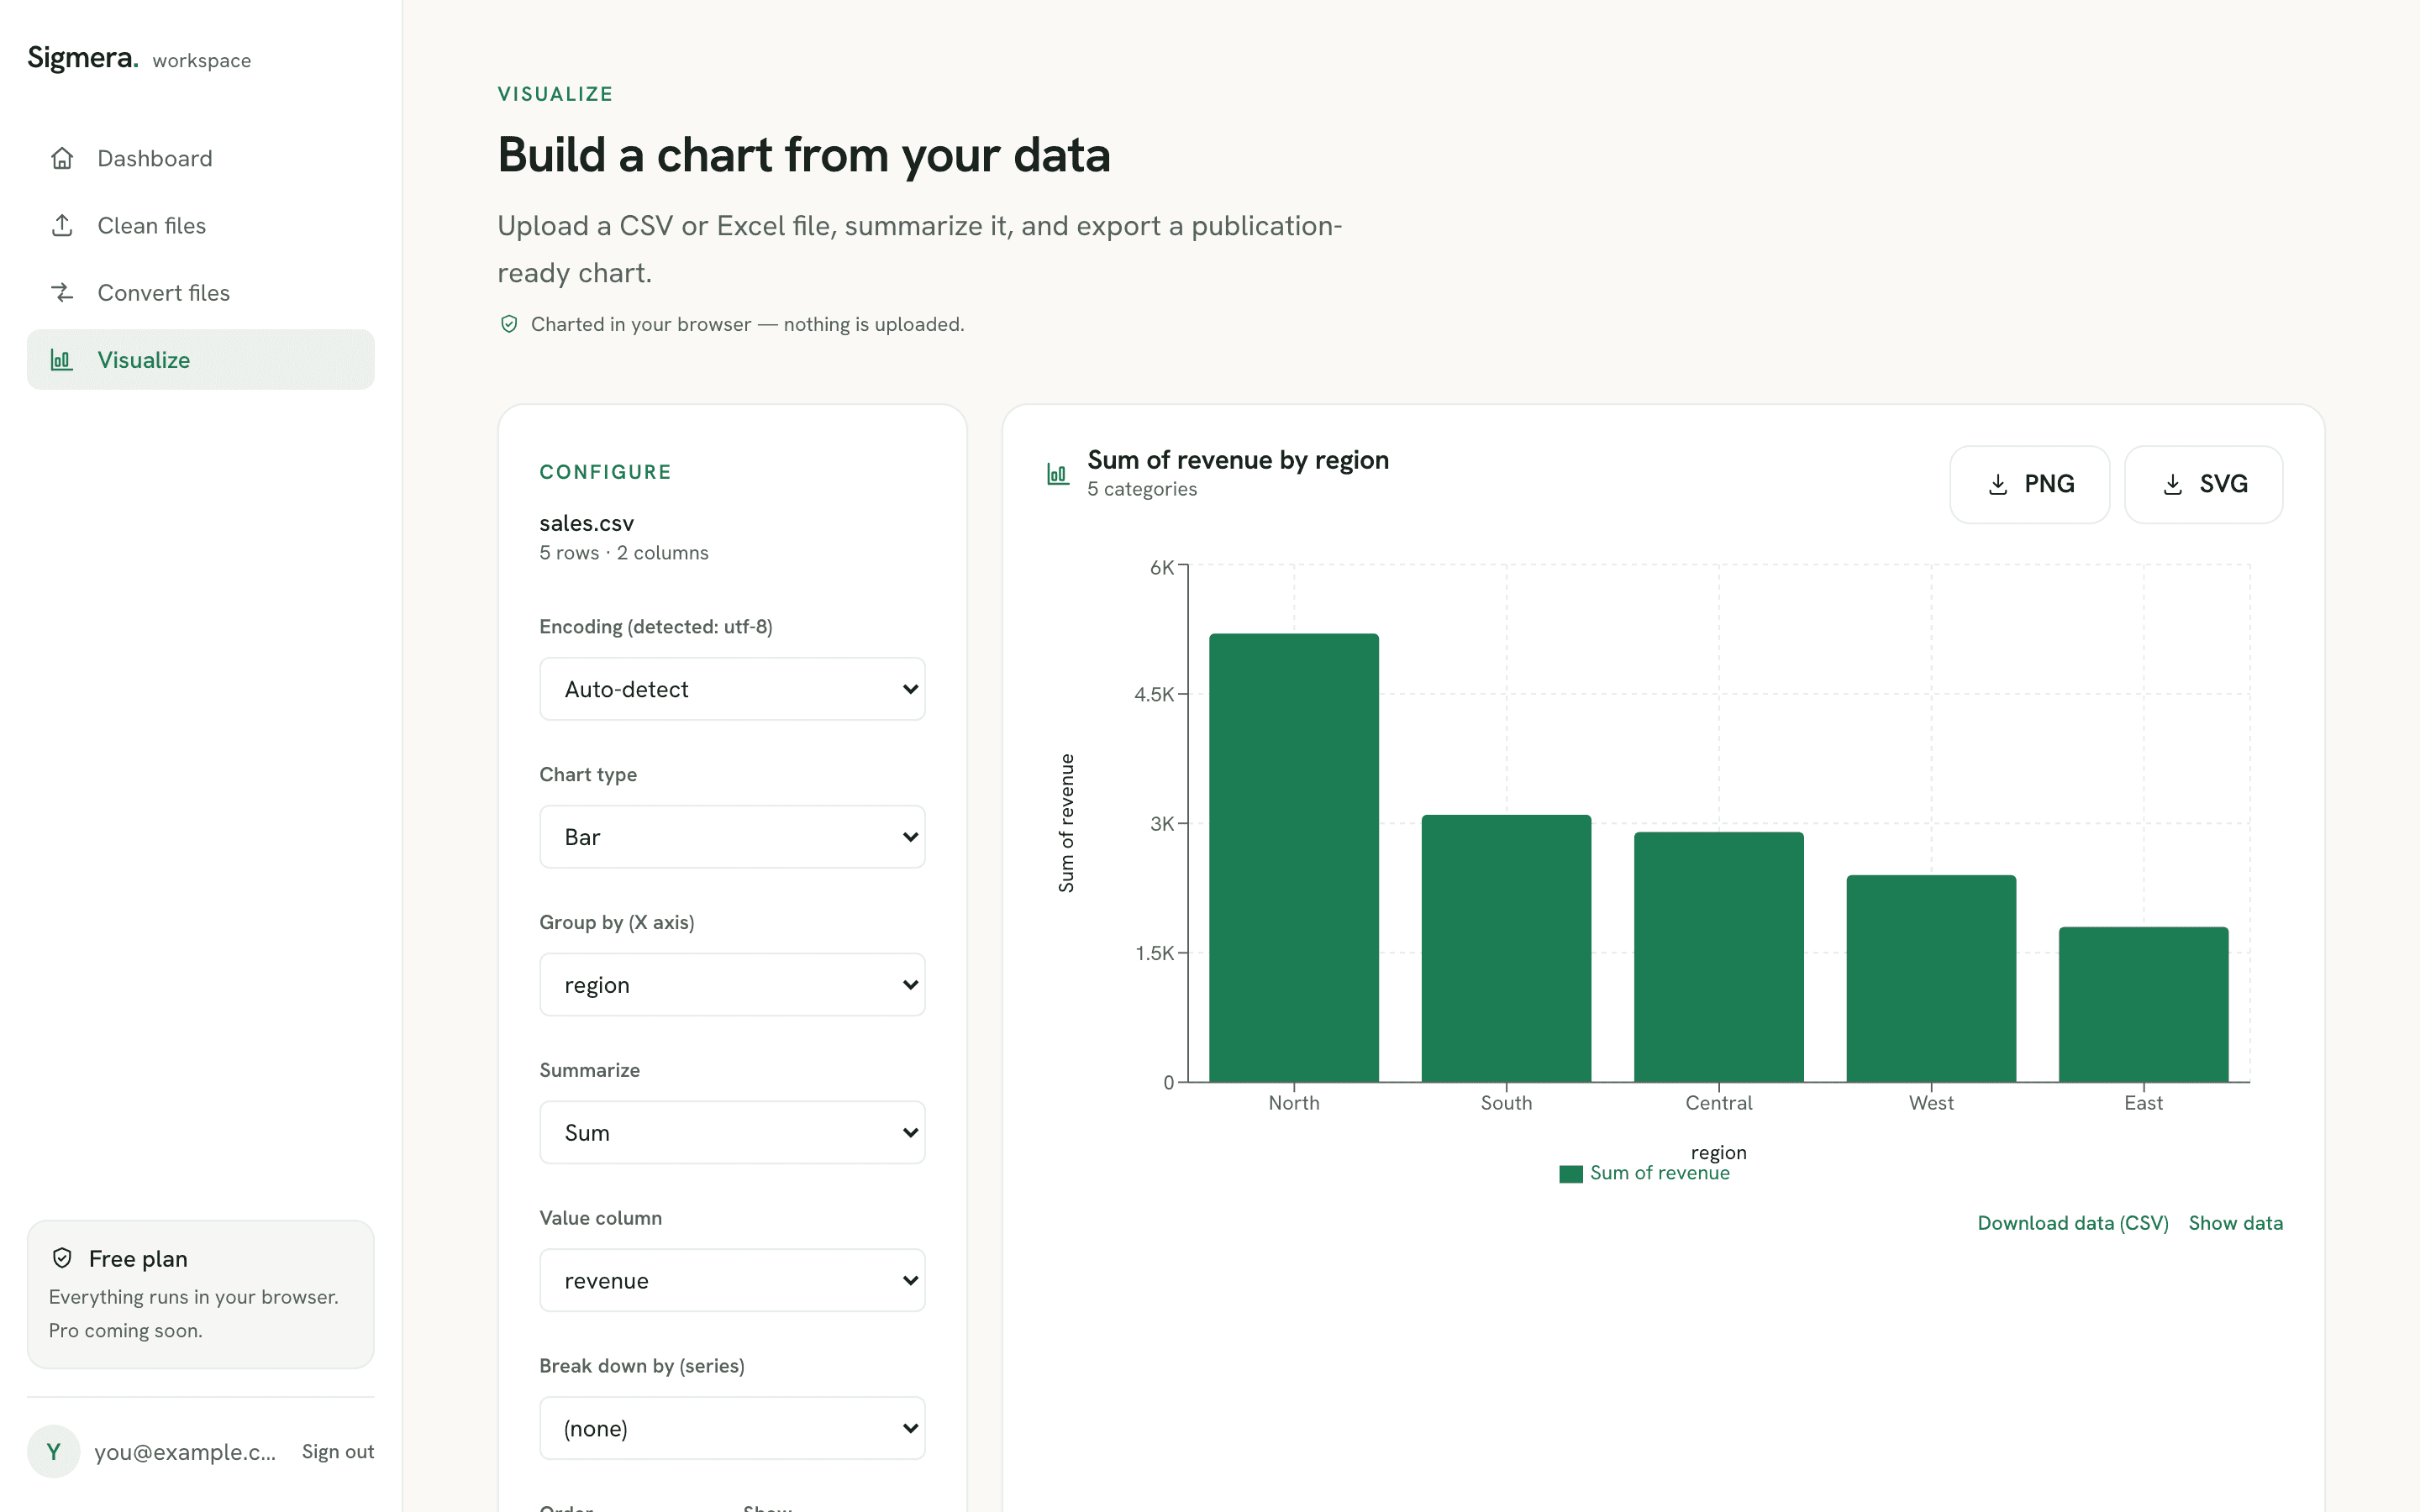Export the chart as PNG
Viewport: 2420px width, 1512px height.
(2029, 484)
